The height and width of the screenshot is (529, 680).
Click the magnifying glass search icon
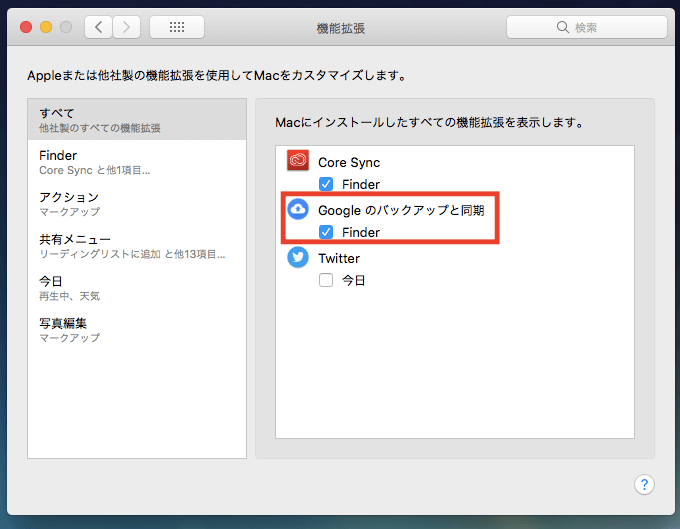(562, 27)
